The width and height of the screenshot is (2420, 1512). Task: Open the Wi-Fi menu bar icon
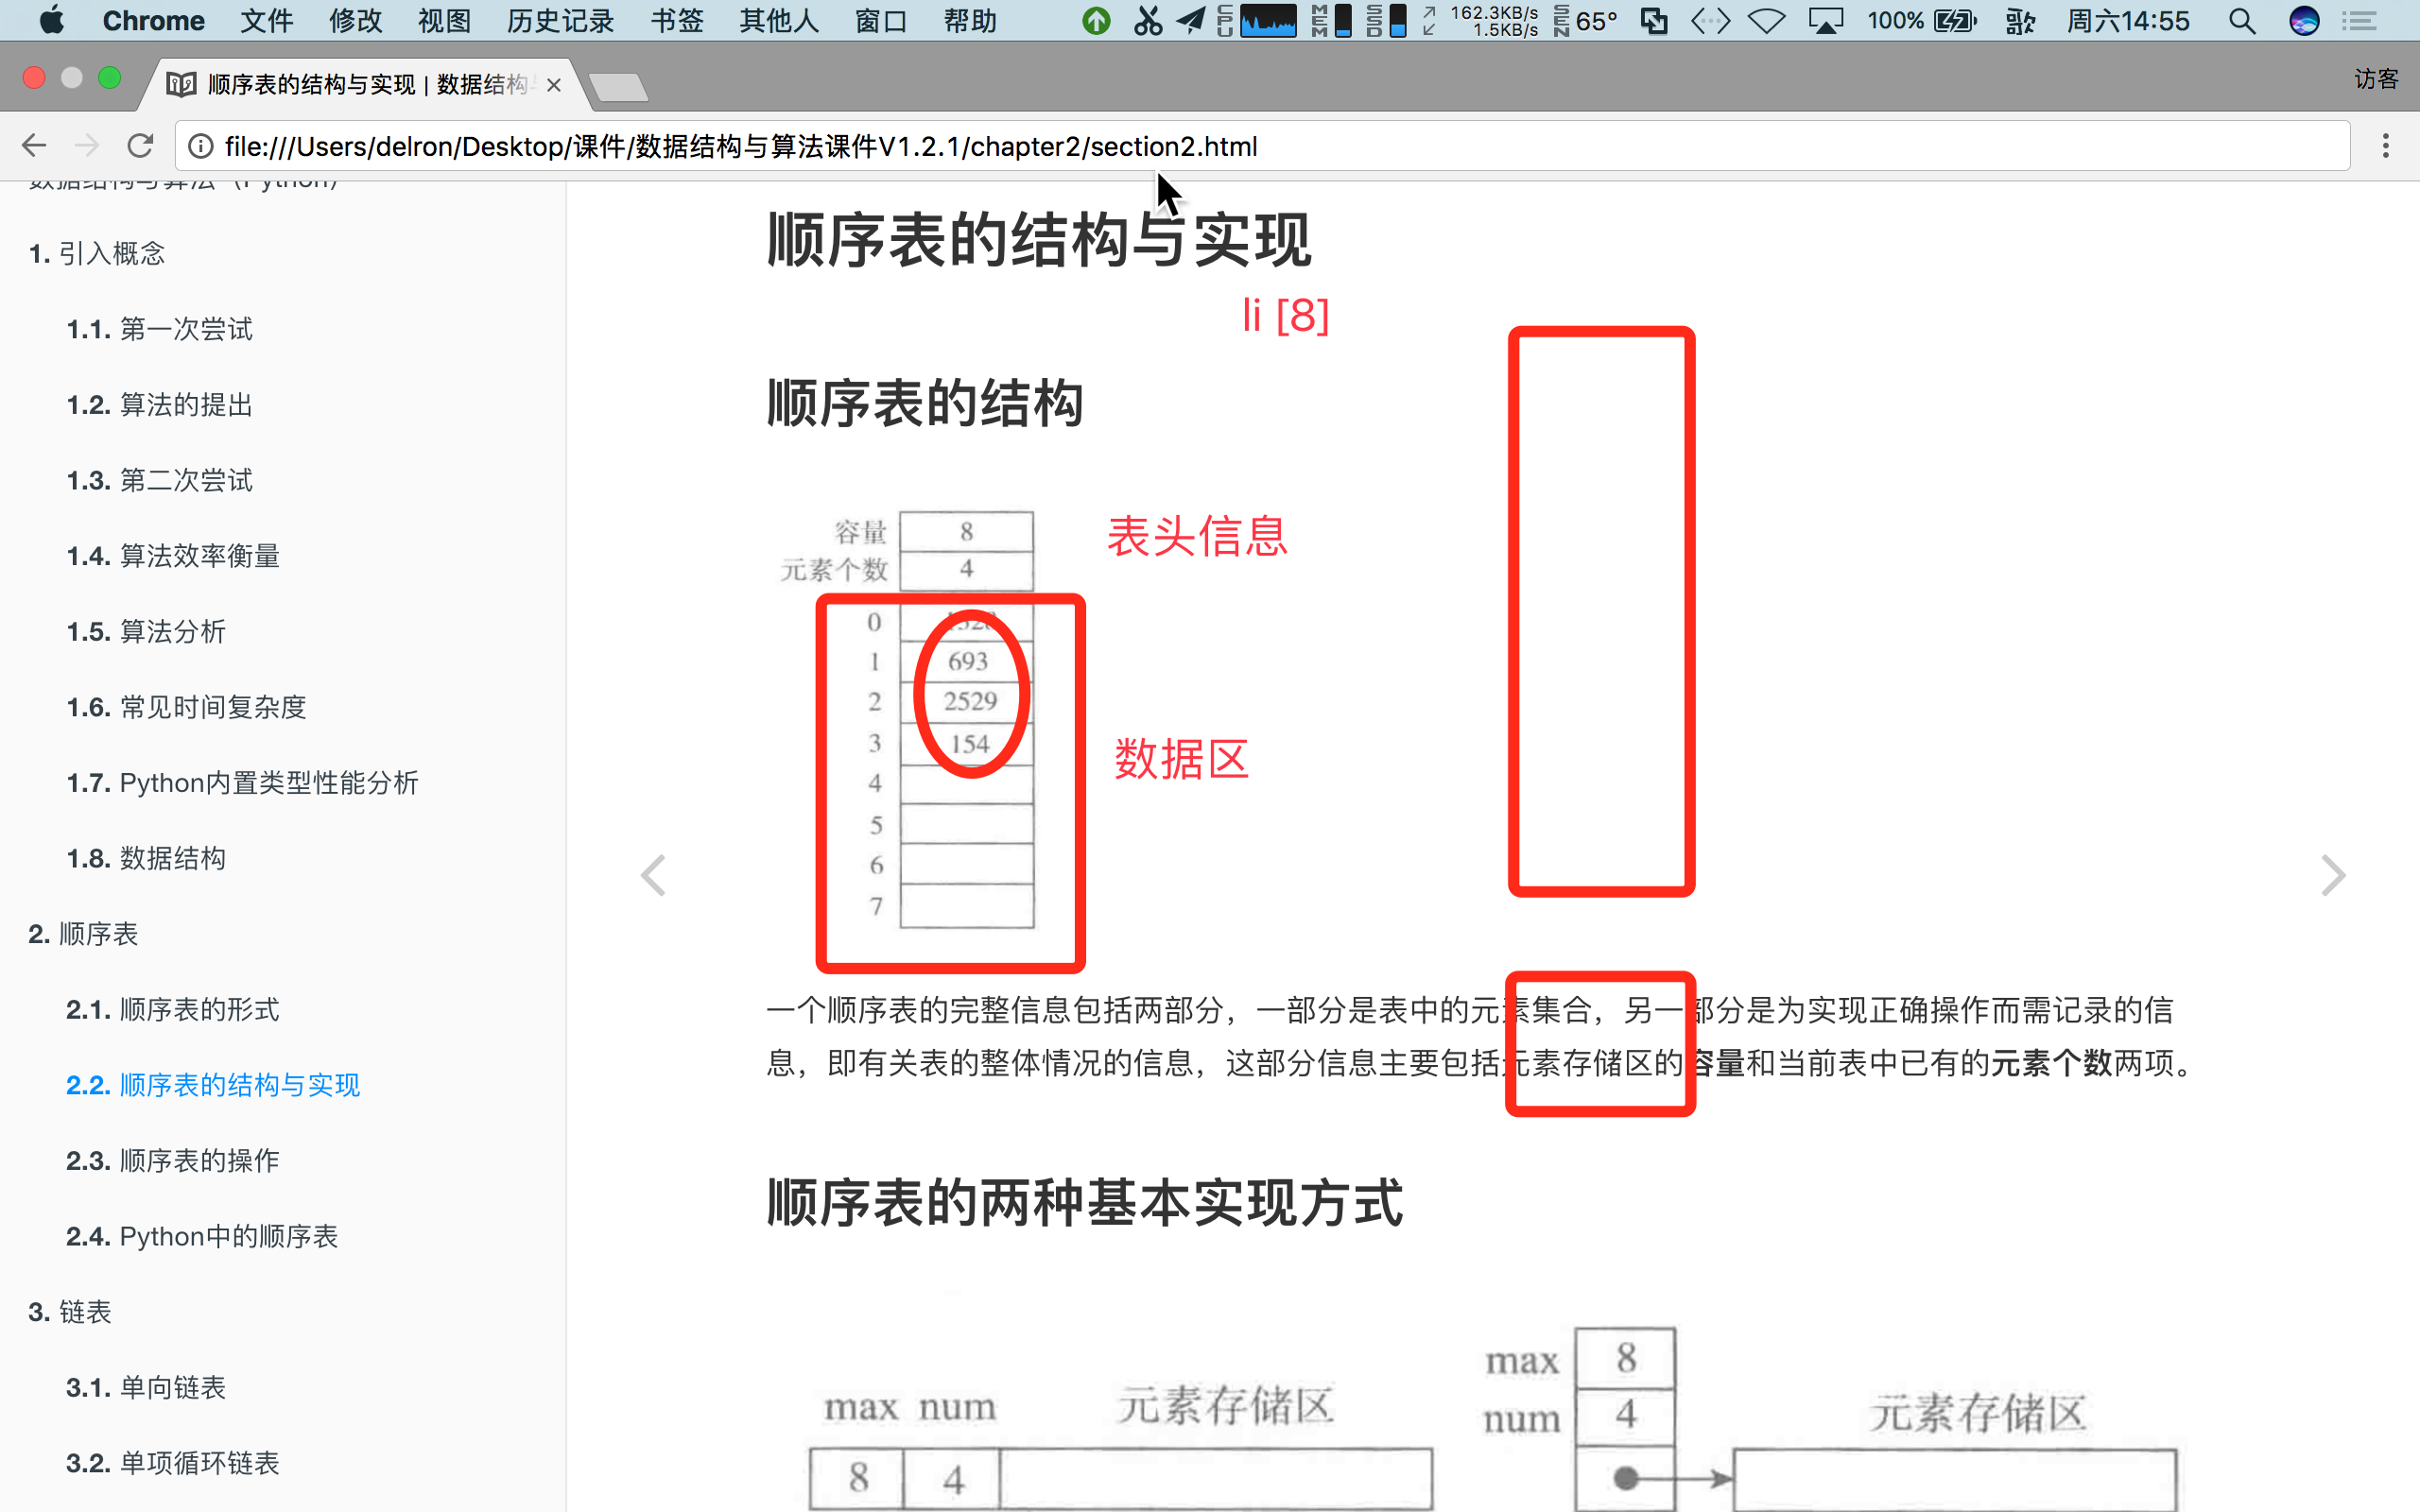1766,21
